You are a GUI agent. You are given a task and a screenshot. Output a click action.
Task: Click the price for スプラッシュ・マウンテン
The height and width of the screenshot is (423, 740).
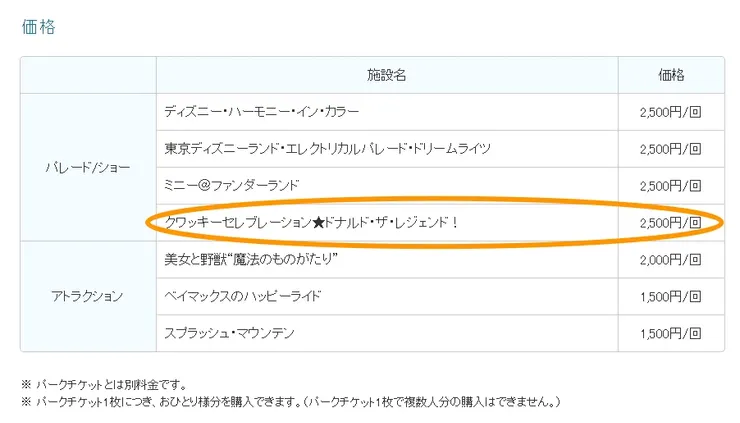(x=669, y=332)
